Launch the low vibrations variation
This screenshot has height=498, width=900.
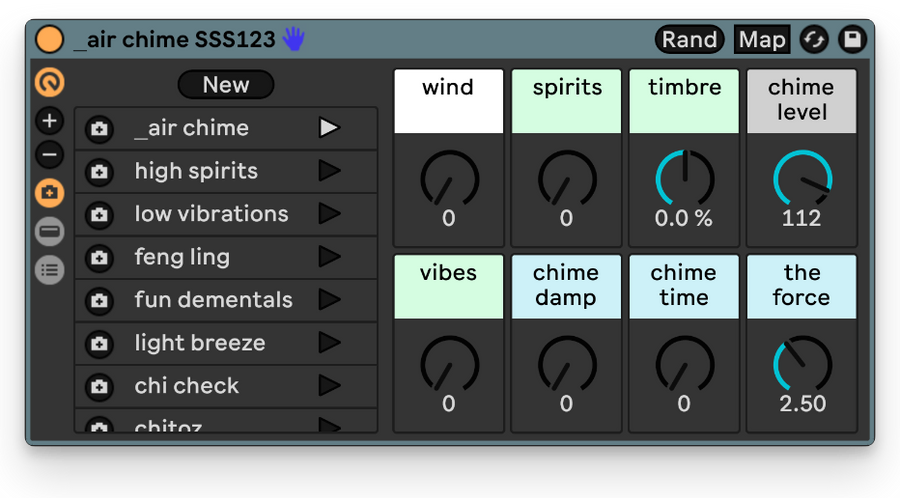click(329, 214)
